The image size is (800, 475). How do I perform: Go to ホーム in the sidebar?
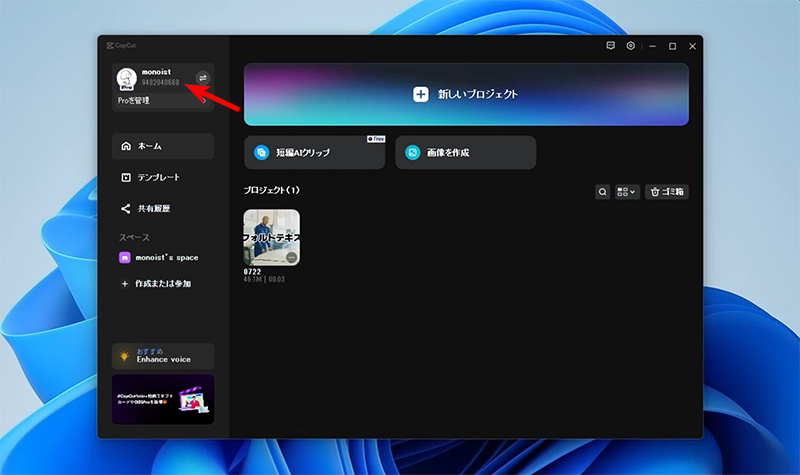coord(163,146)
